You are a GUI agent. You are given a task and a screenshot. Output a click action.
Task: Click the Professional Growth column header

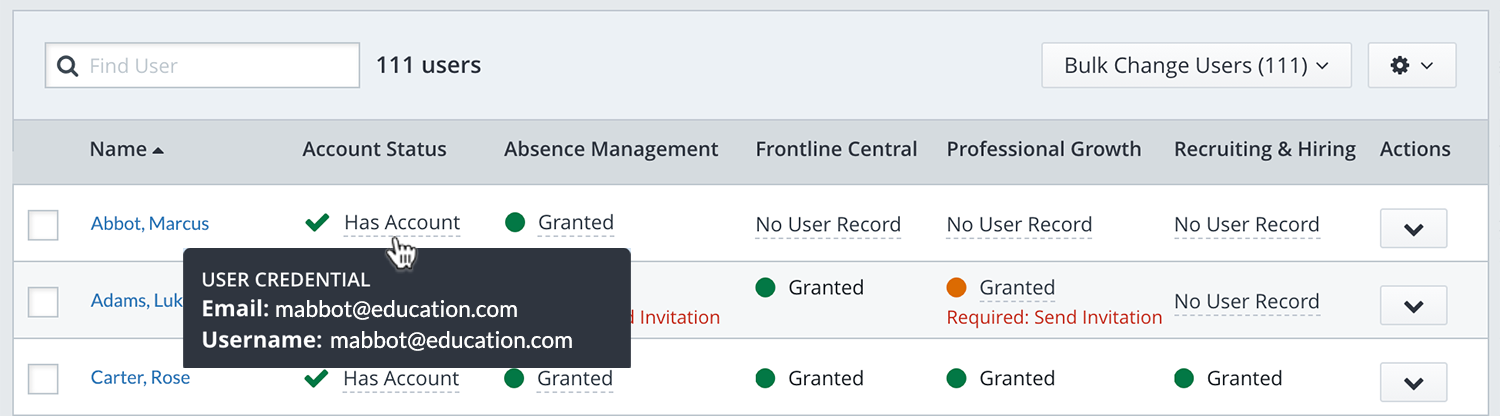(x=1043, y=149)
